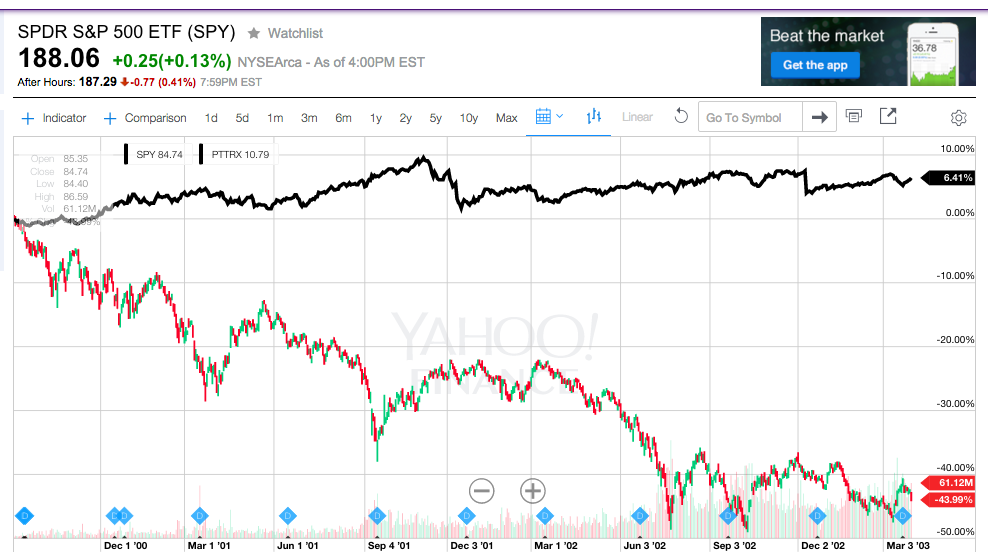Click the reset chart circular arrow

[681, 116]
